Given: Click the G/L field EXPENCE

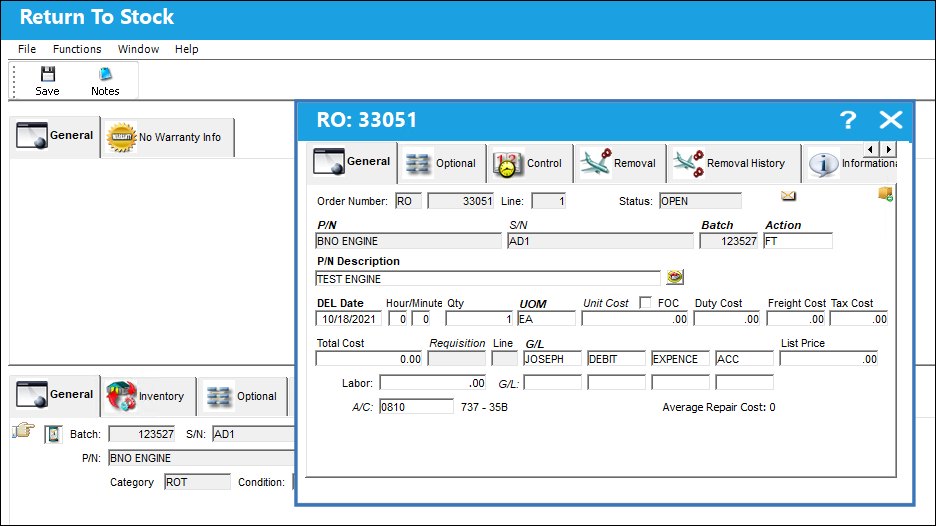Looking at the screenshot, I should point(681,359).
